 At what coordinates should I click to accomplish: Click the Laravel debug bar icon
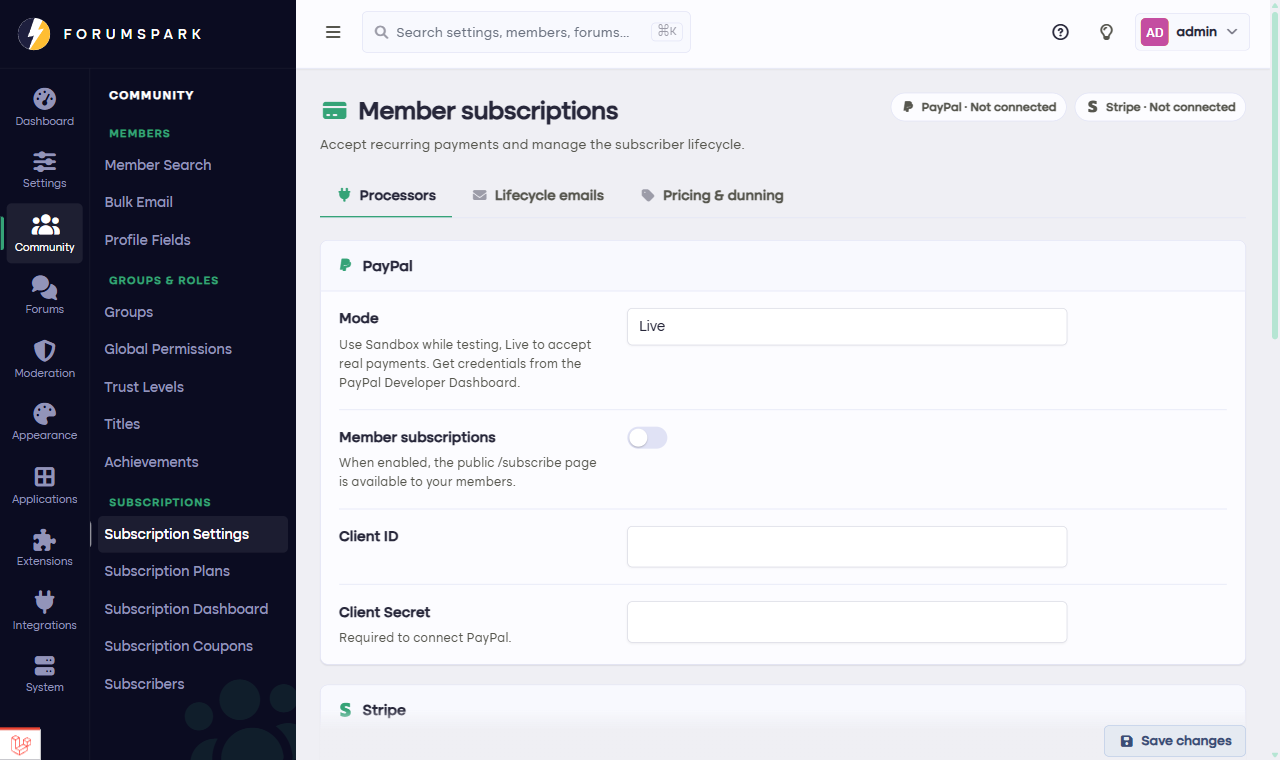(x=20, y=744)
